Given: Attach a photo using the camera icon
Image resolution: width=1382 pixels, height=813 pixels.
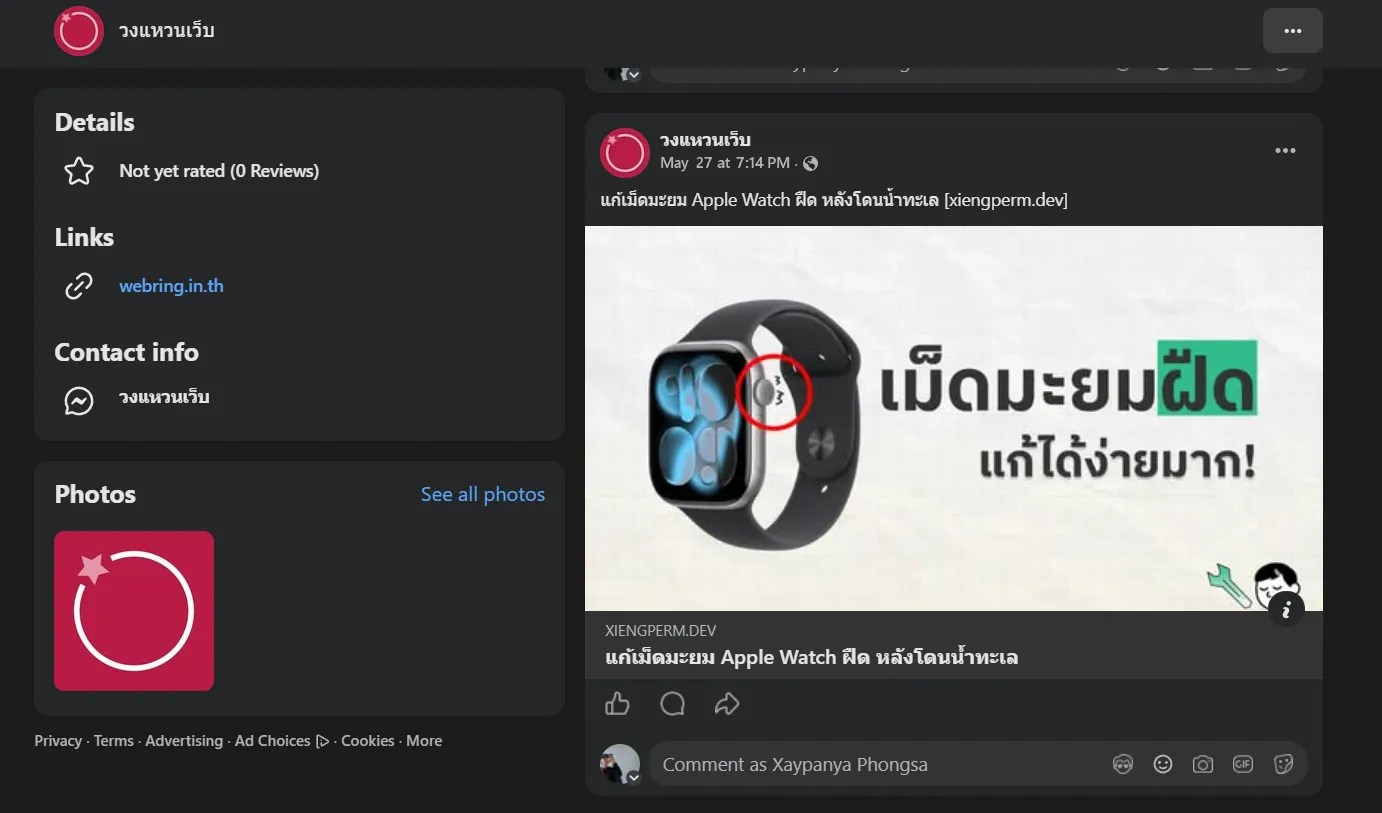Looking at the screenshot, I should [1203, 765].
